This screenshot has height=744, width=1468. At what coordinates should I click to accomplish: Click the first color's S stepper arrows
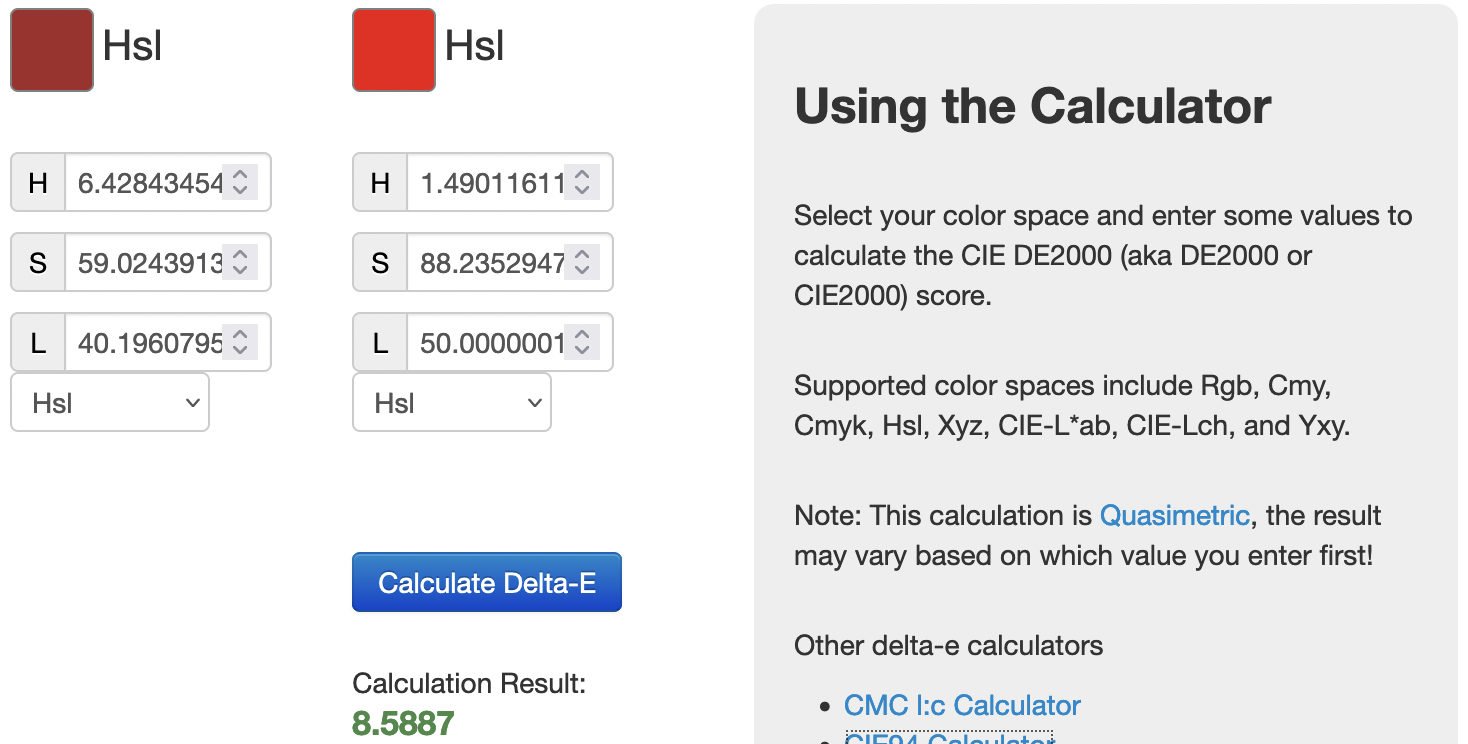point(240,262)
